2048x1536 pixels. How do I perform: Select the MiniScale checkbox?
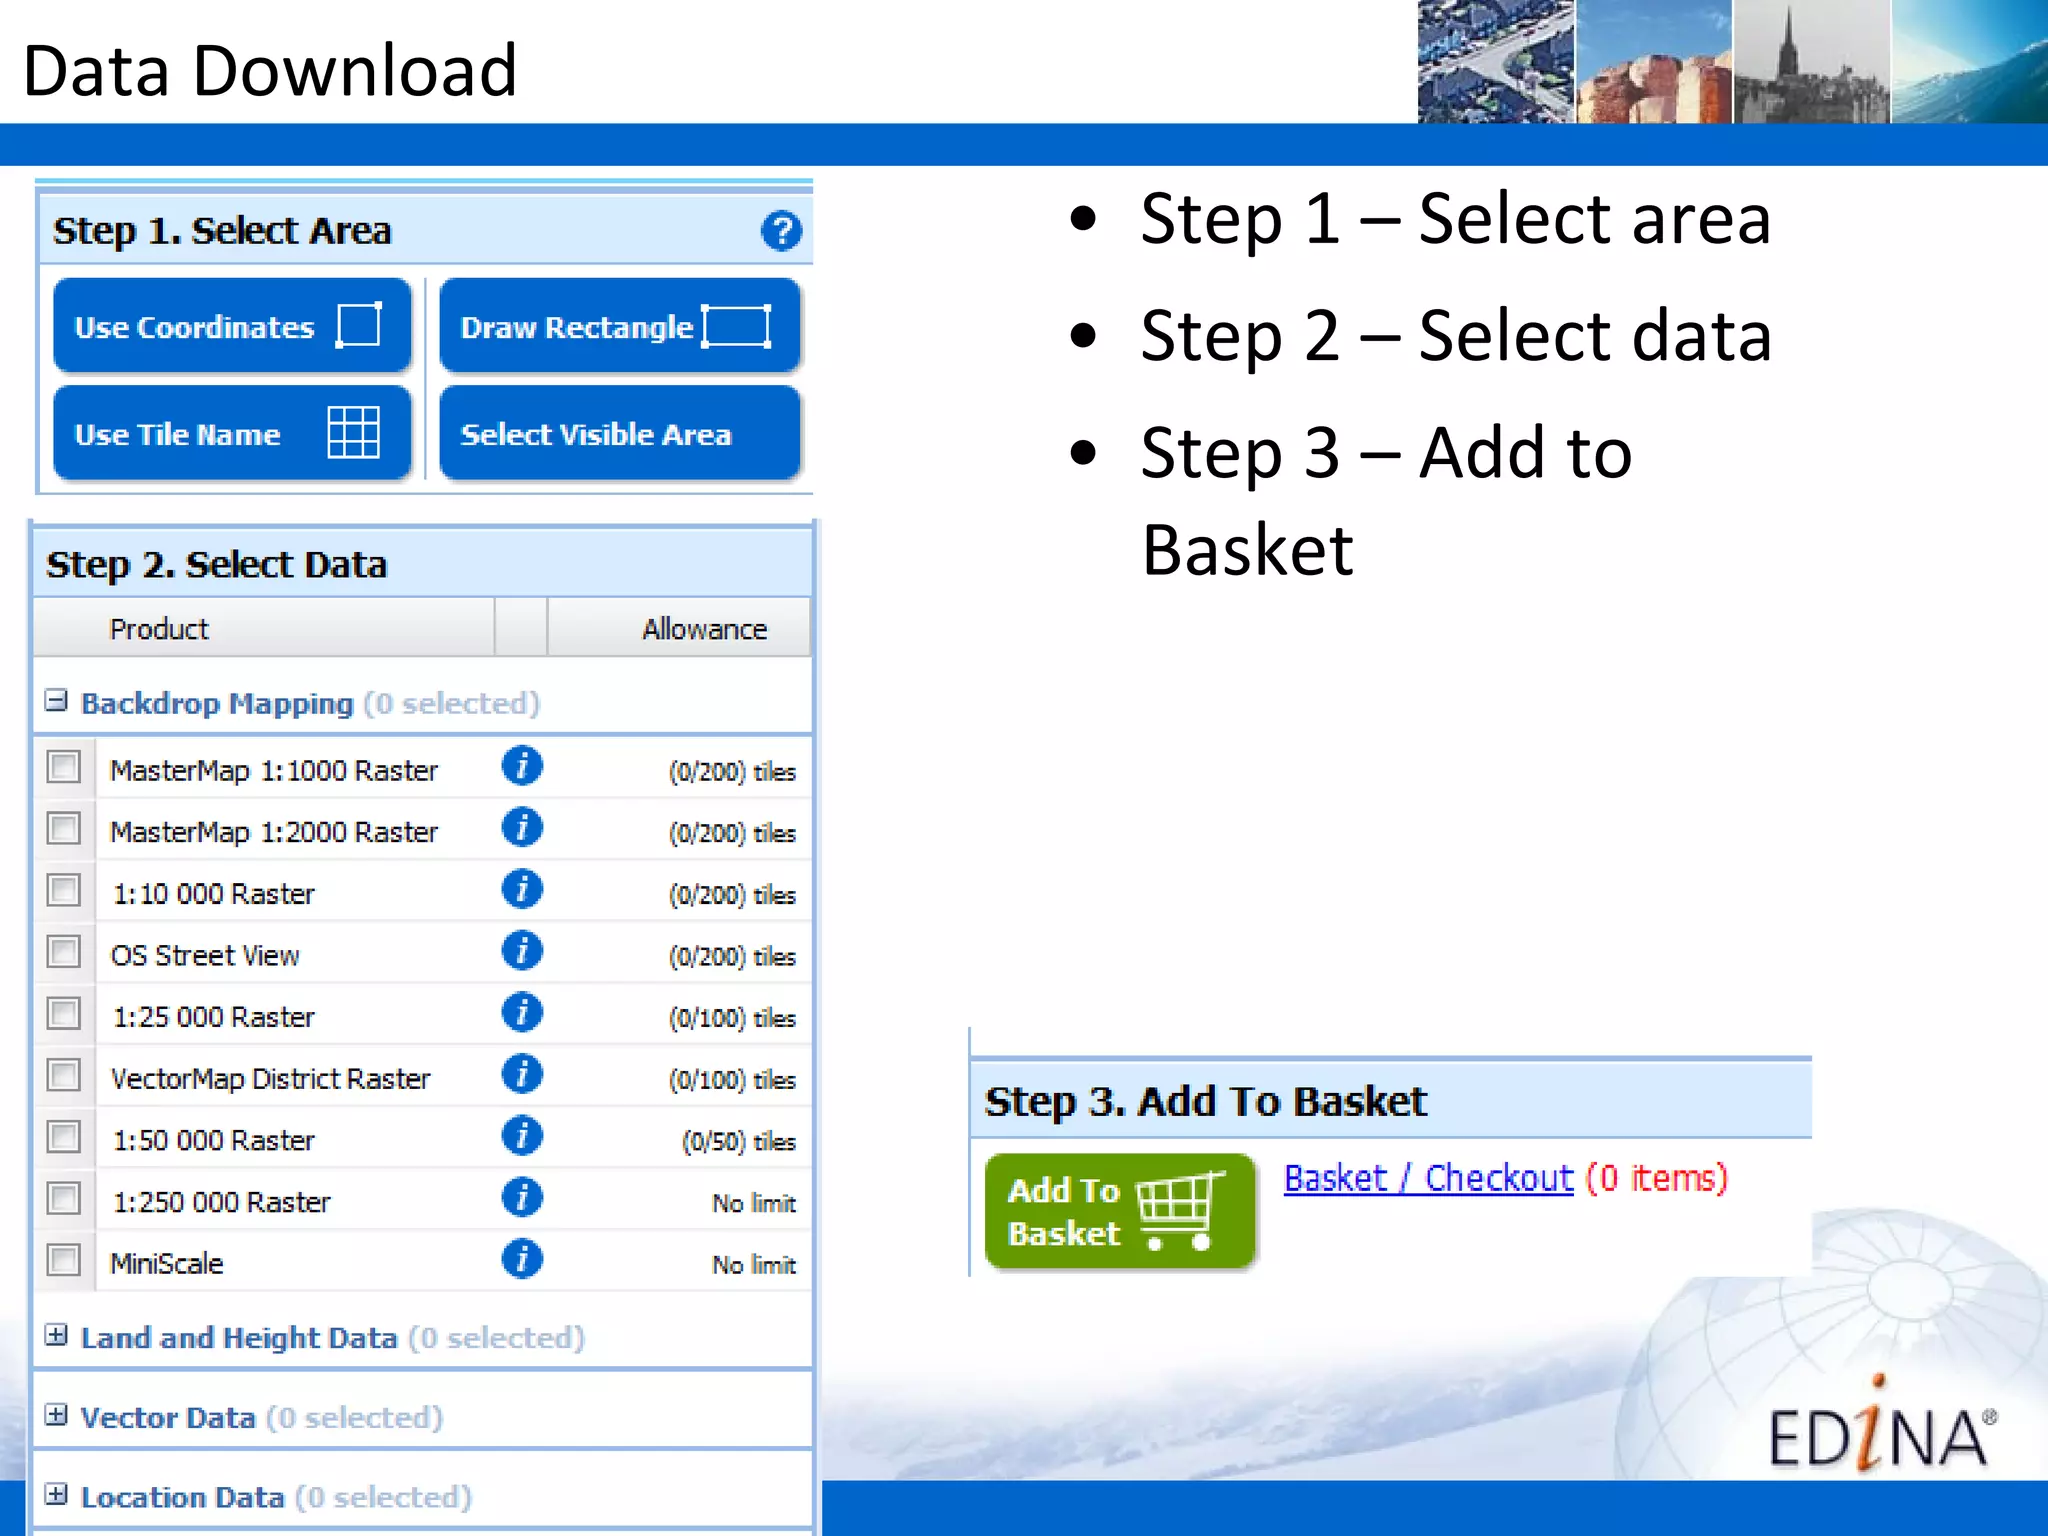pyautogui.click(x=64, y=1260)
